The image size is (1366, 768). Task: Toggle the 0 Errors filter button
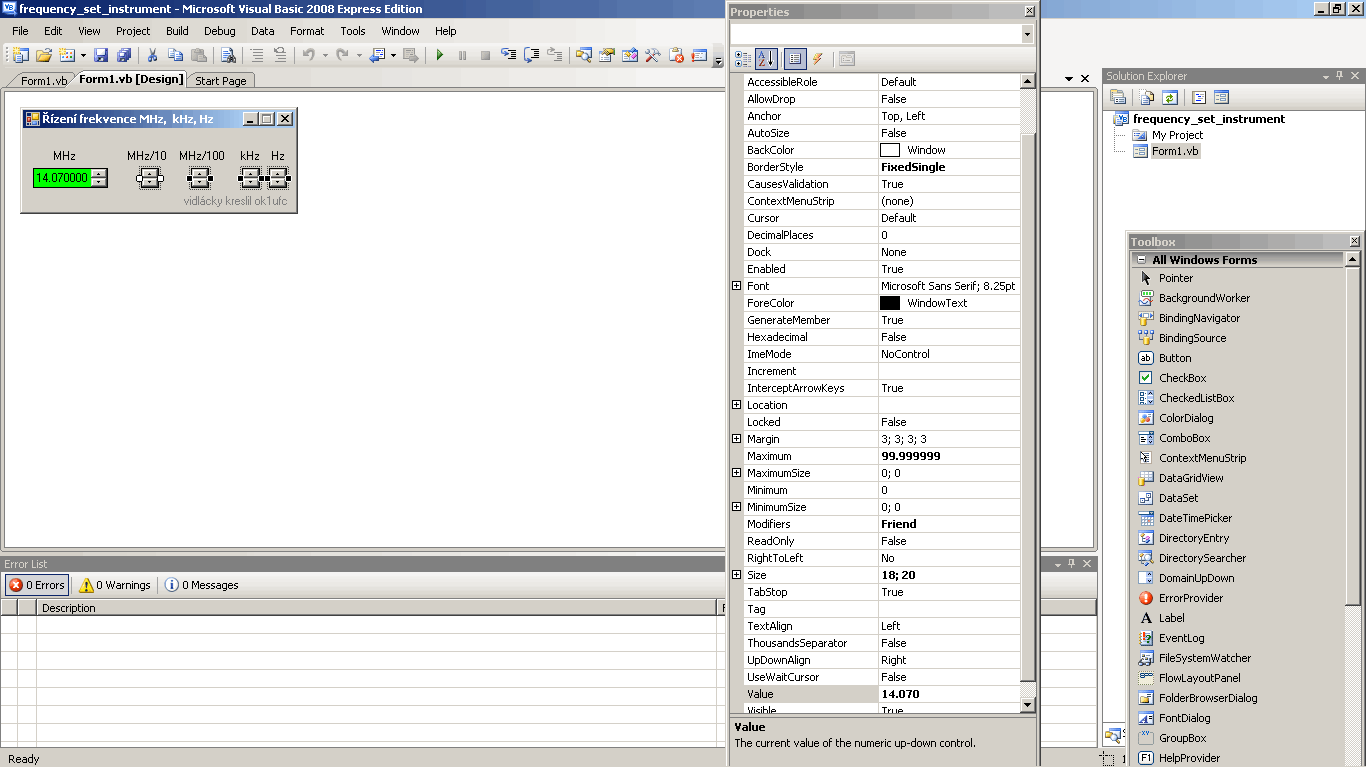(x=37, y=585)
